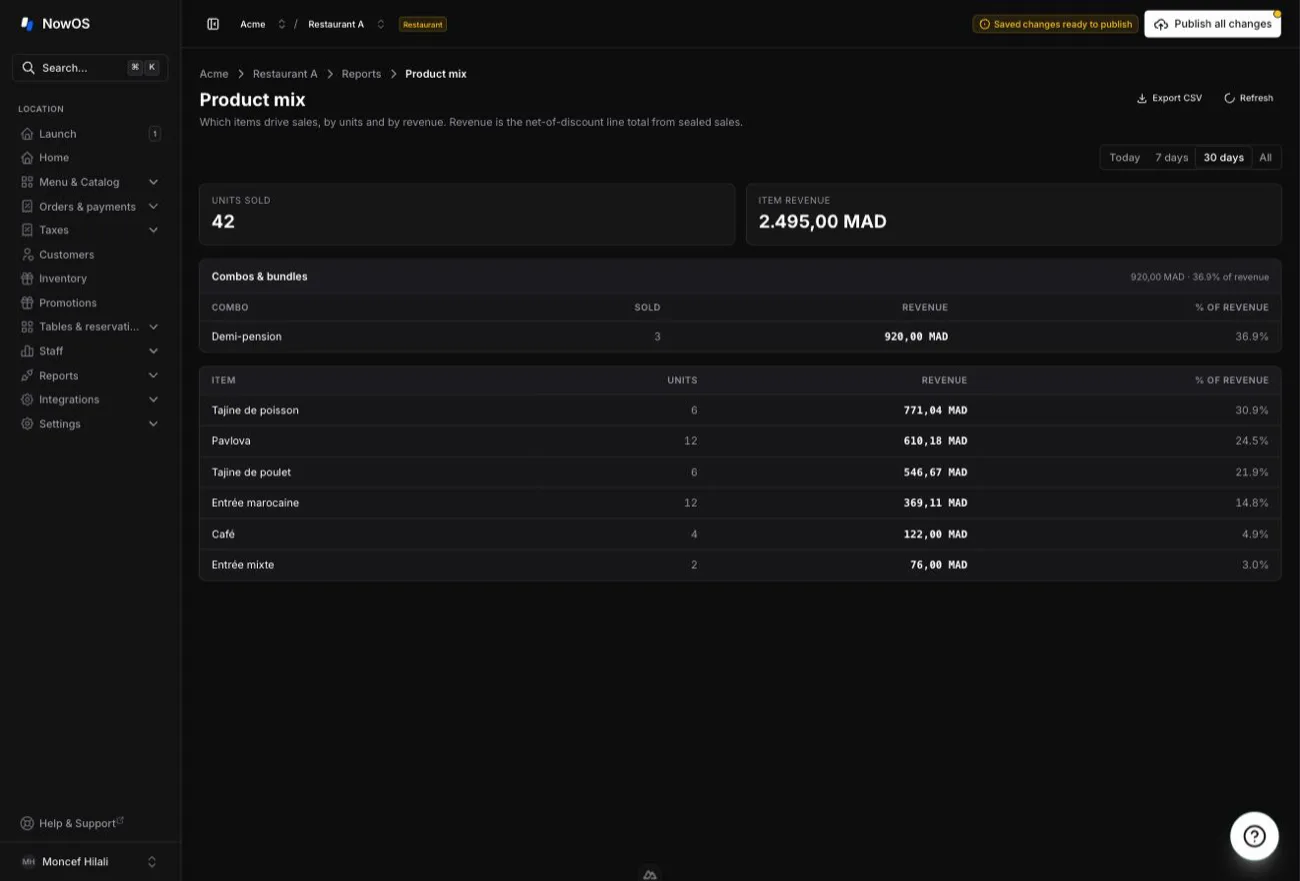Select the 7 days range tab
This screenshot has height=881, width=1300.
[x=1171, y=158]
